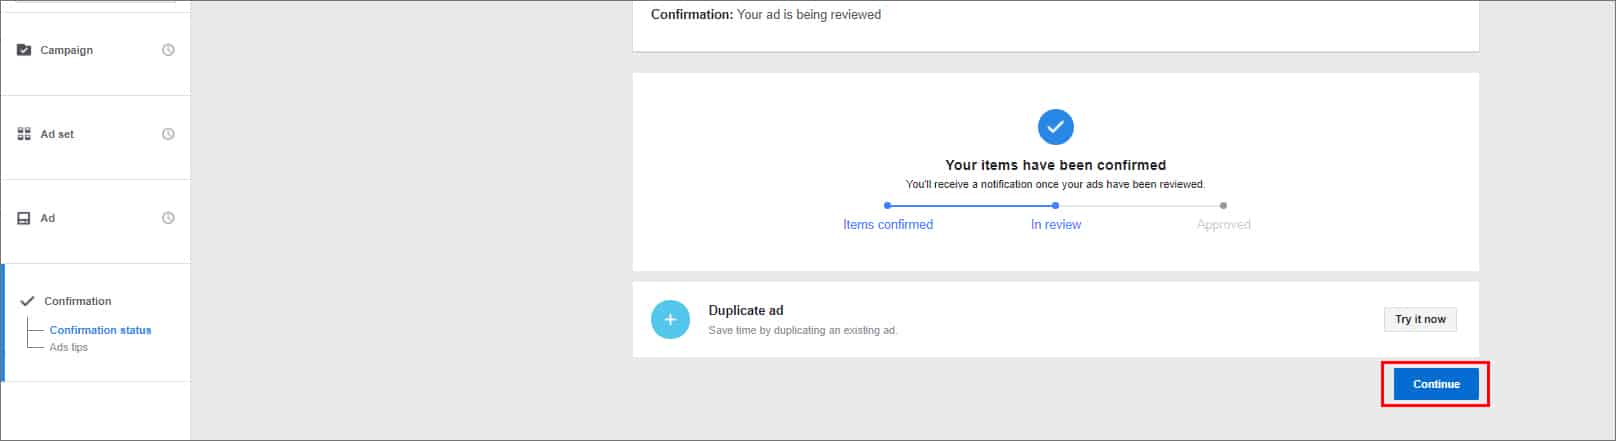Click the greyed Approved step label
The height and width of the screenshot is (441, 1616).
1223,225
